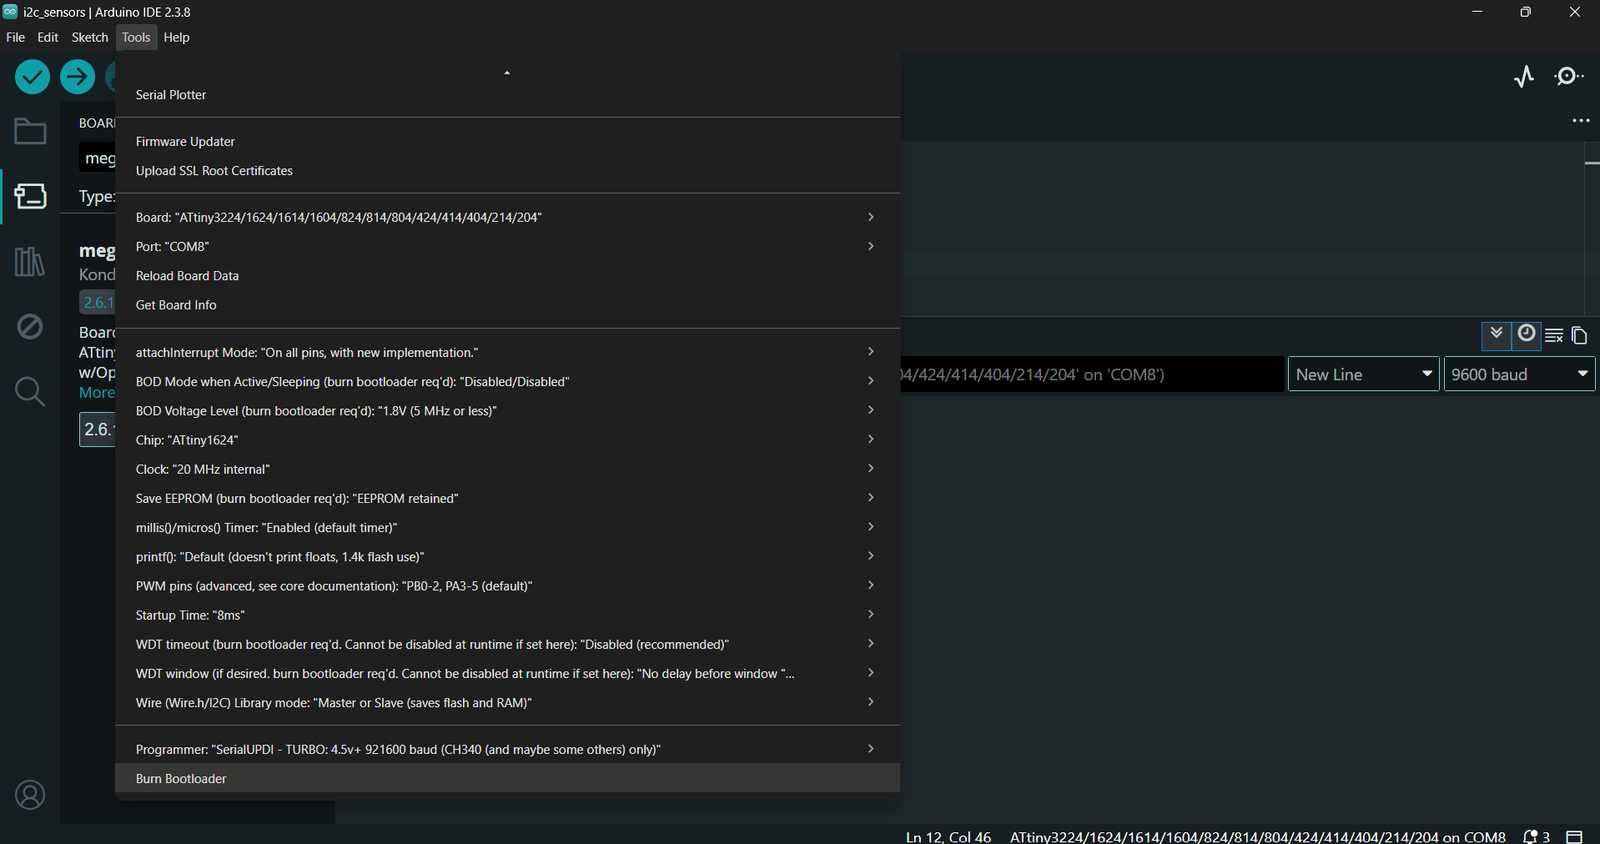Open the Search sidebar icon
This screenshot has width=1600, height=844.
click(x=30, y=391)
